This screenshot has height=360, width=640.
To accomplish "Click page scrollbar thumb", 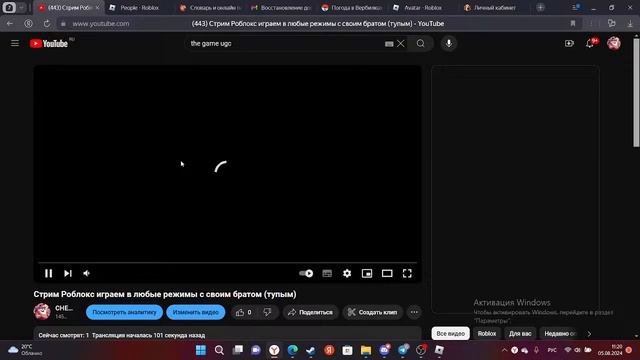I will coord(636,93).
